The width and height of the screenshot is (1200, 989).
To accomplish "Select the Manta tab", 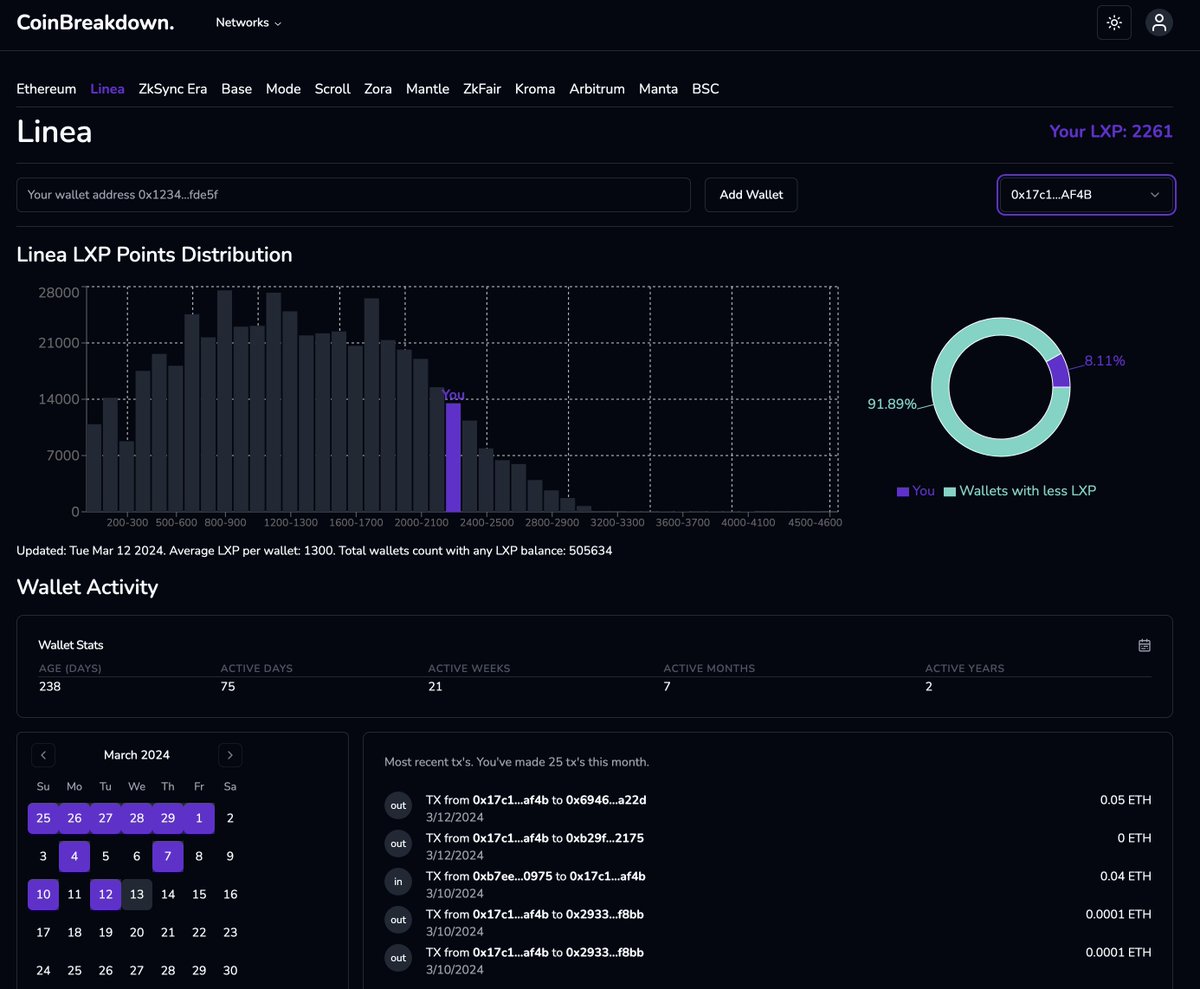I will pos(658,89).
